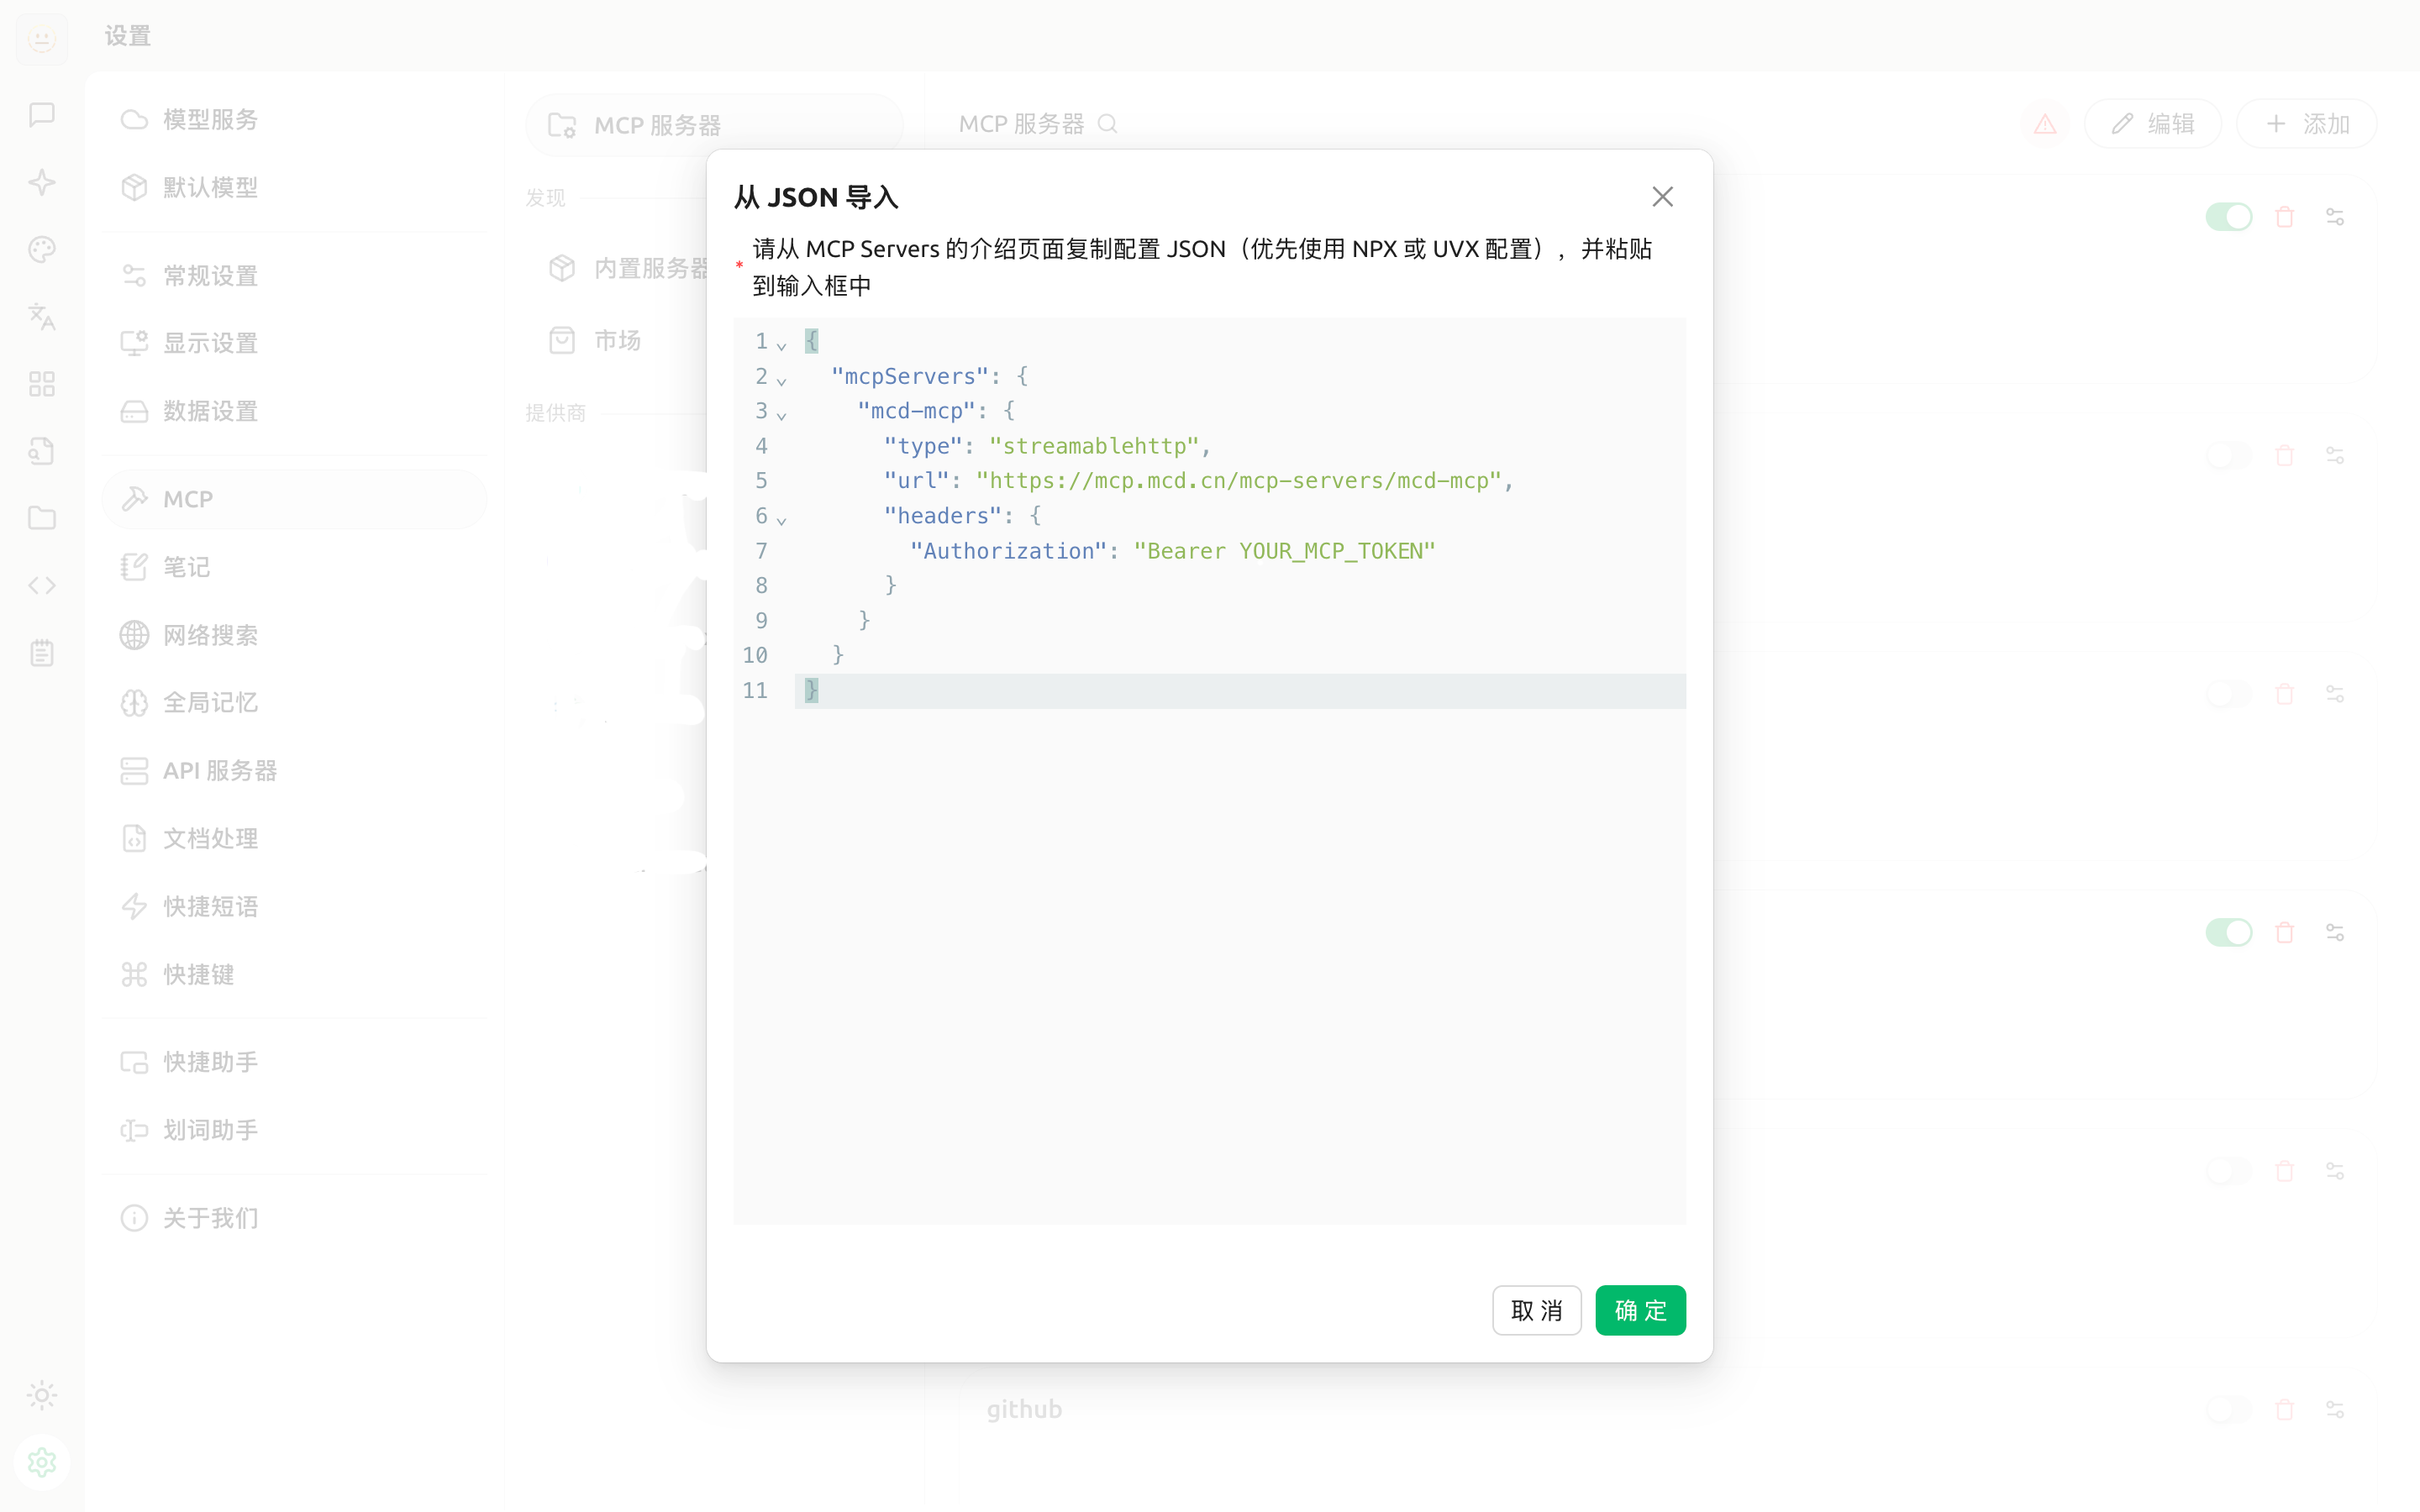The height and width of the screenshot is (1512, 2420).
Task: Toggle off the first MCP server switch
Action: pyautogui.click(x=2228, y=217)
